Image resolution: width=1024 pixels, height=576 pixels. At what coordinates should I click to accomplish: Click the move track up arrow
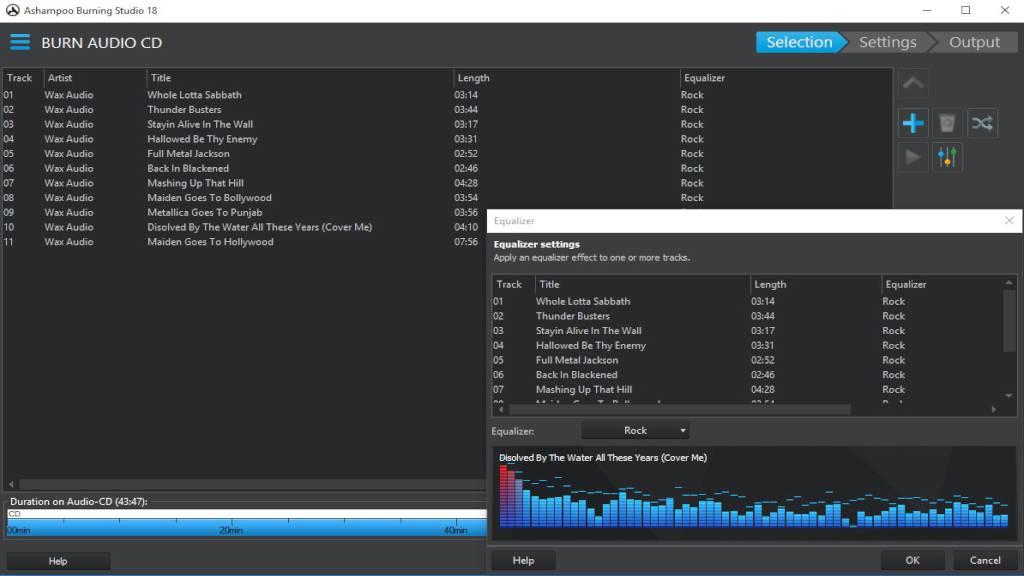pos(913,83)
